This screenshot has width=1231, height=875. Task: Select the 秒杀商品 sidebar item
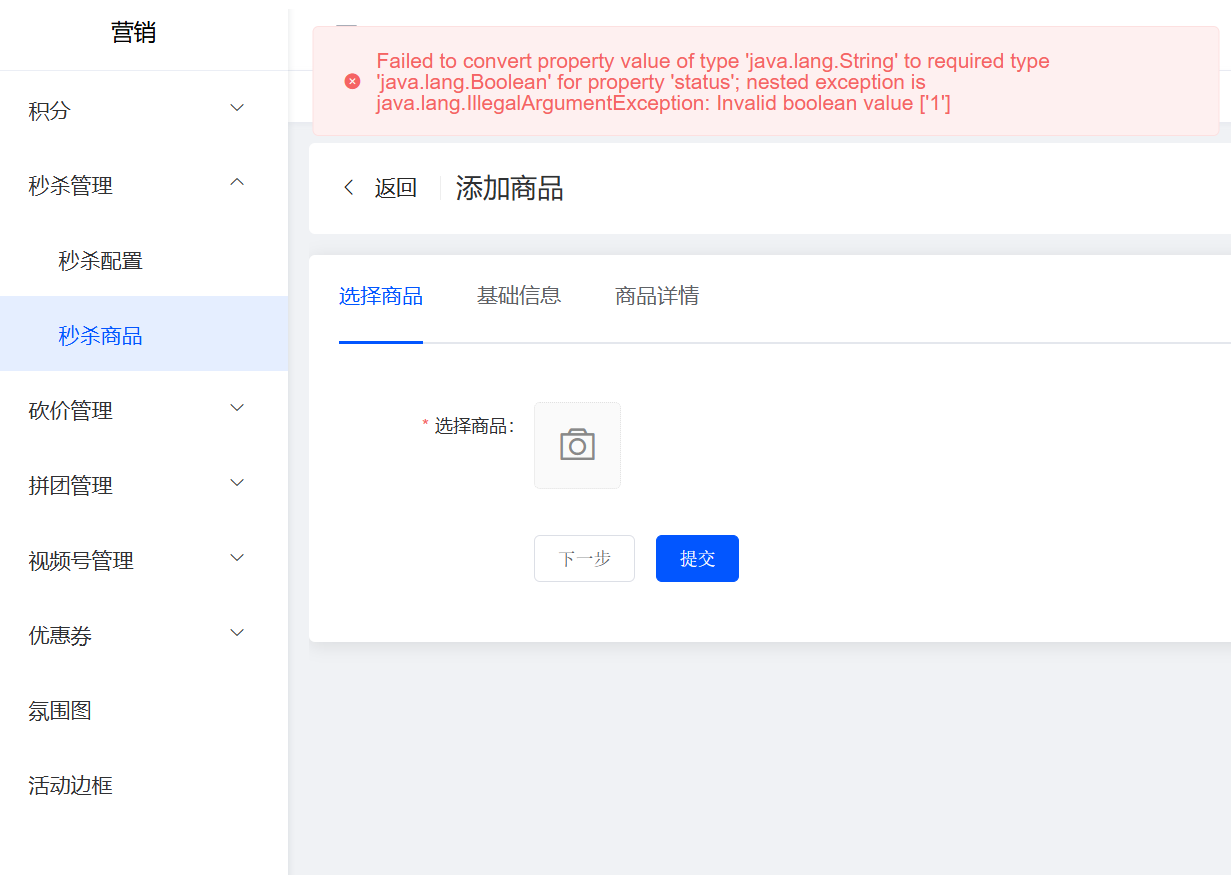coord(101,336)
